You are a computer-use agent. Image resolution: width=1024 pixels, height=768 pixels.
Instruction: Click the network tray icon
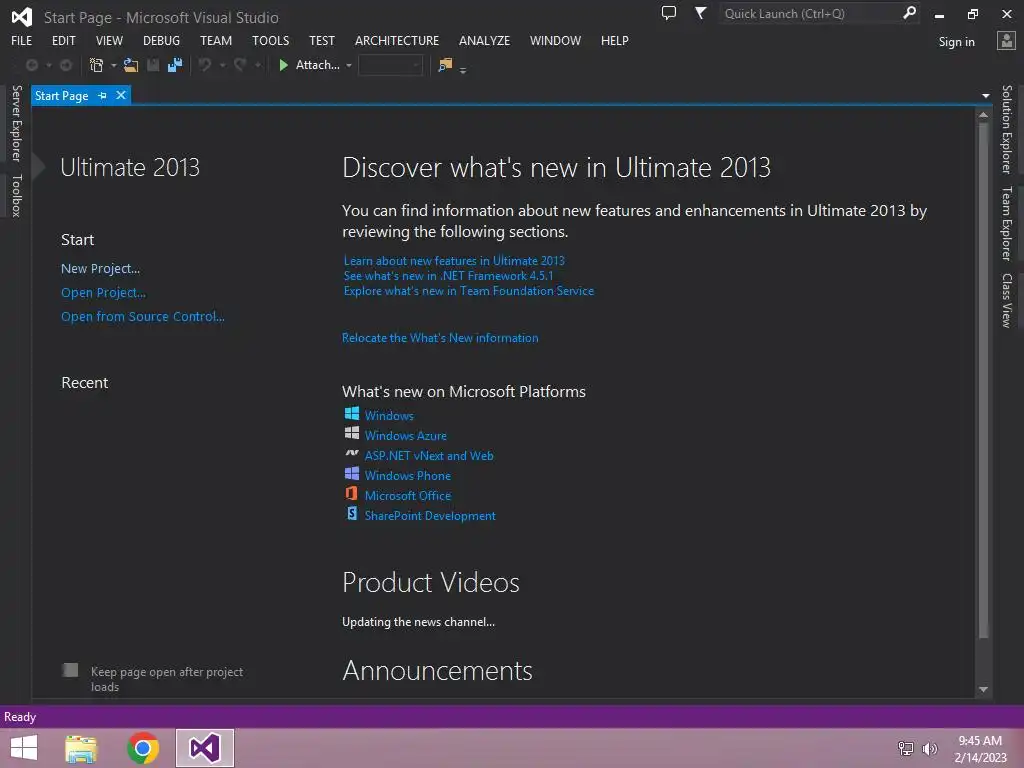click(906, 748)
